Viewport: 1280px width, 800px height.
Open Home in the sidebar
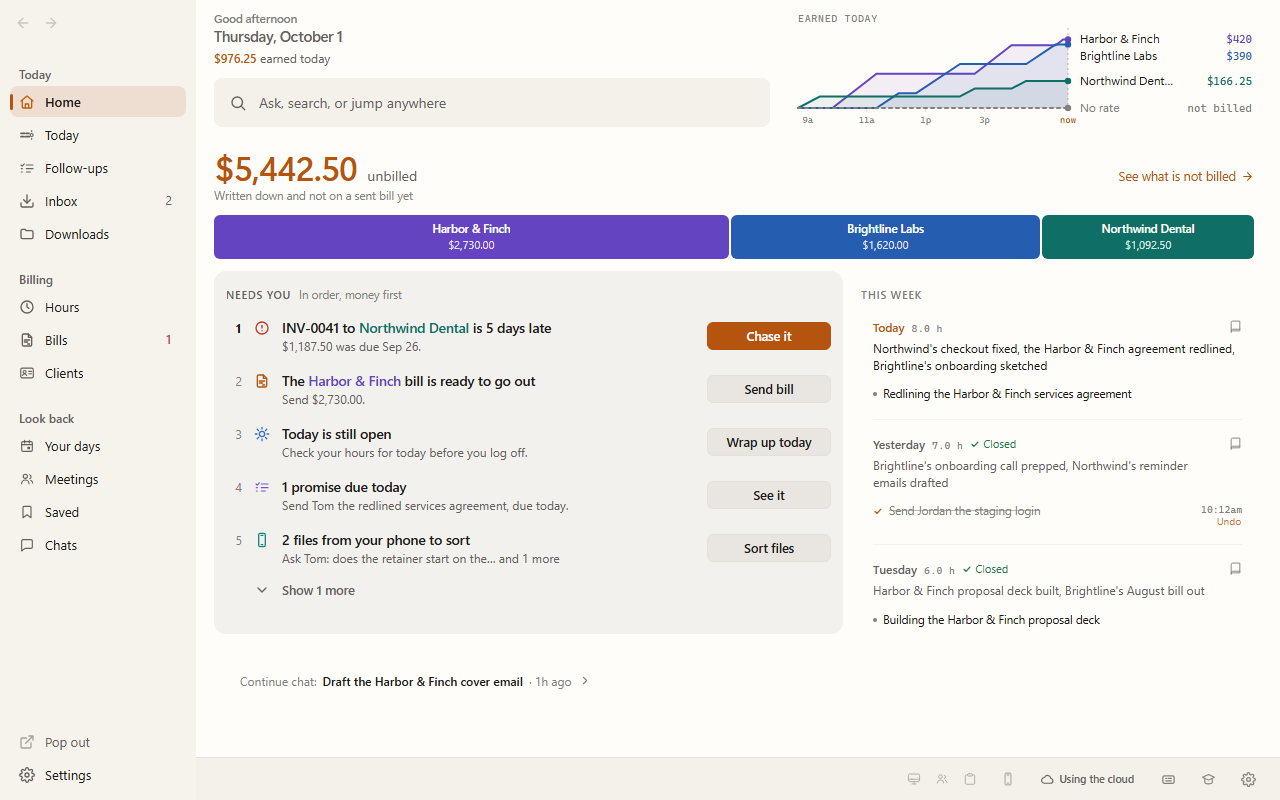click(x=98, y=102)
